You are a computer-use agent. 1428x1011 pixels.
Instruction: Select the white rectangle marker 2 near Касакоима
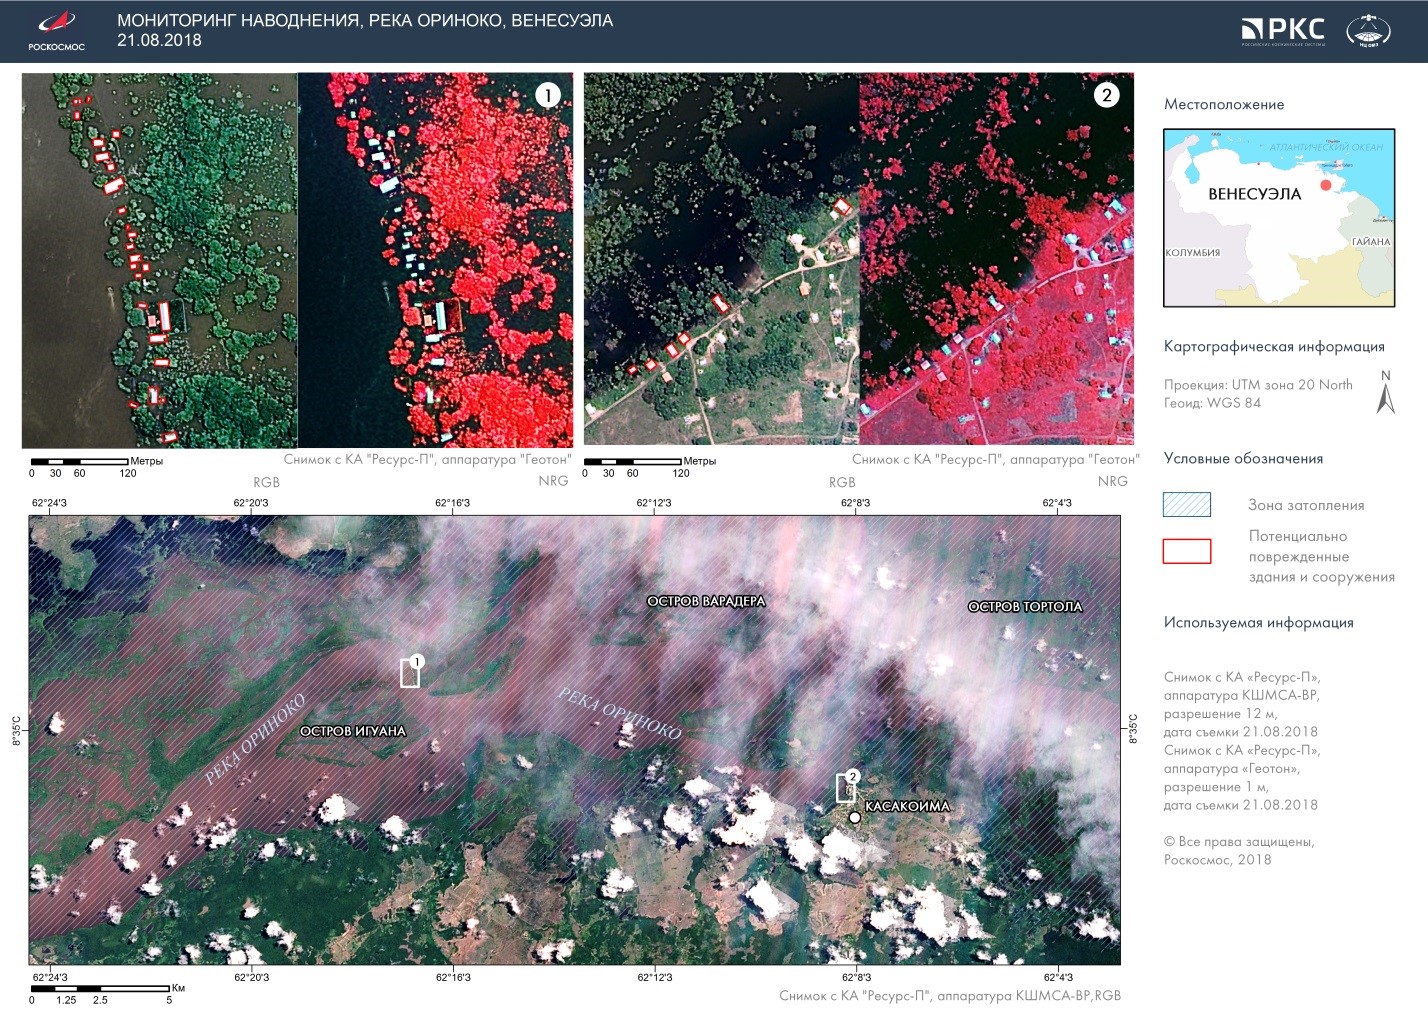coord(845,788)
